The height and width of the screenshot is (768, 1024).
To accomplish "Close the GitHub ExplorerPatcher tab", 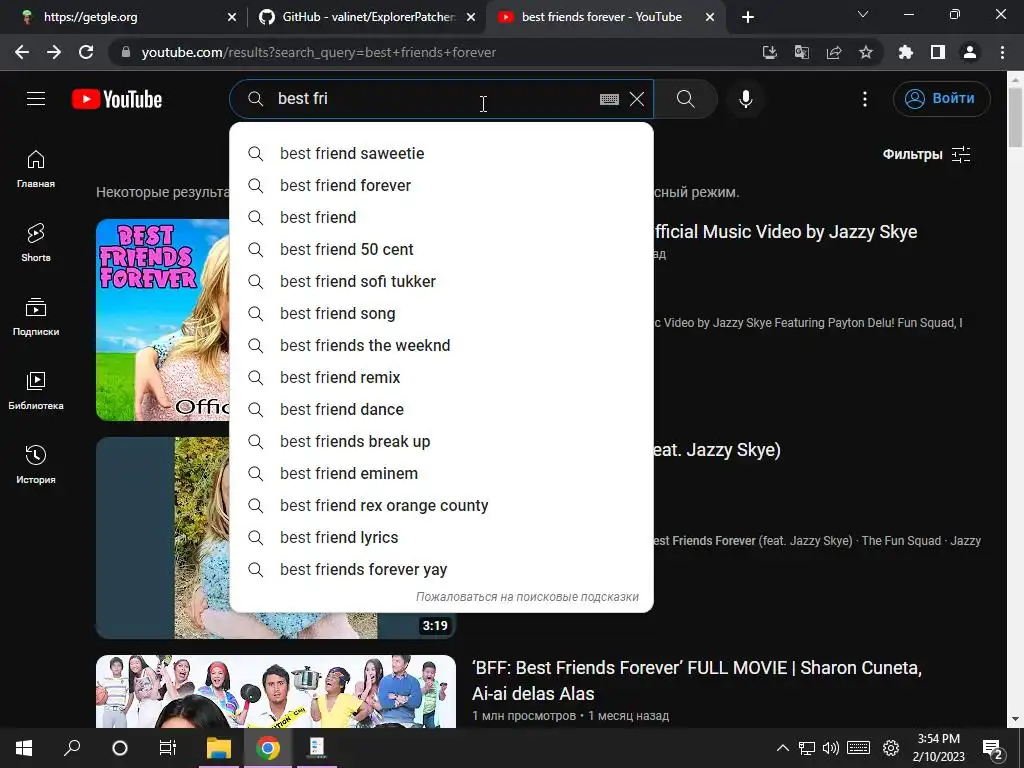I will click(471, 18).
